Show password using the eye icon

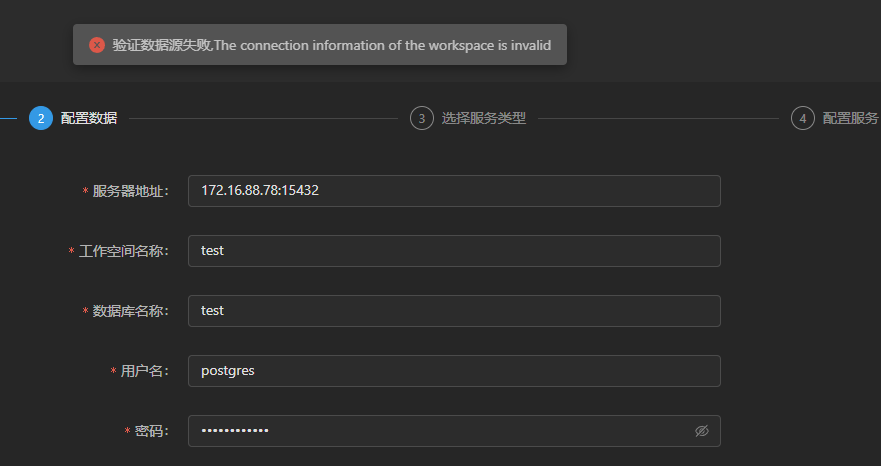701,431
